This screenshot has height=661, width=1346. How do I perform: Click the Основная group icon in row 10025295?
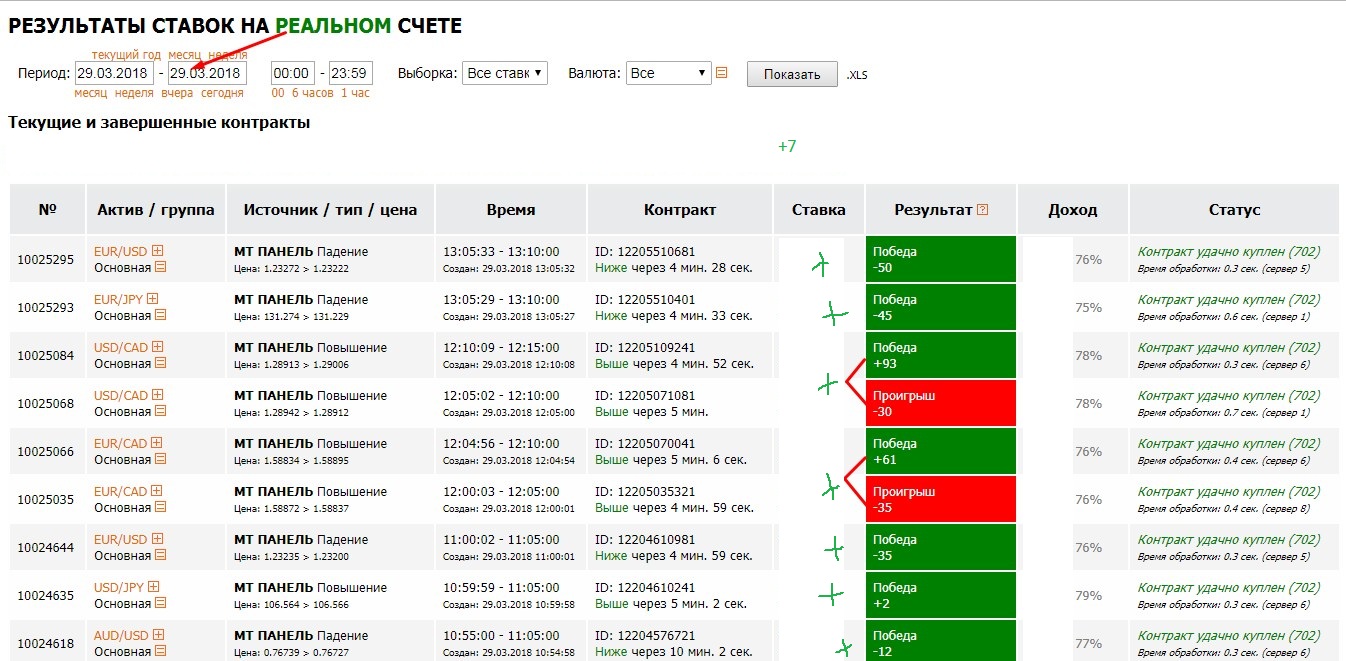pos(161,268)
